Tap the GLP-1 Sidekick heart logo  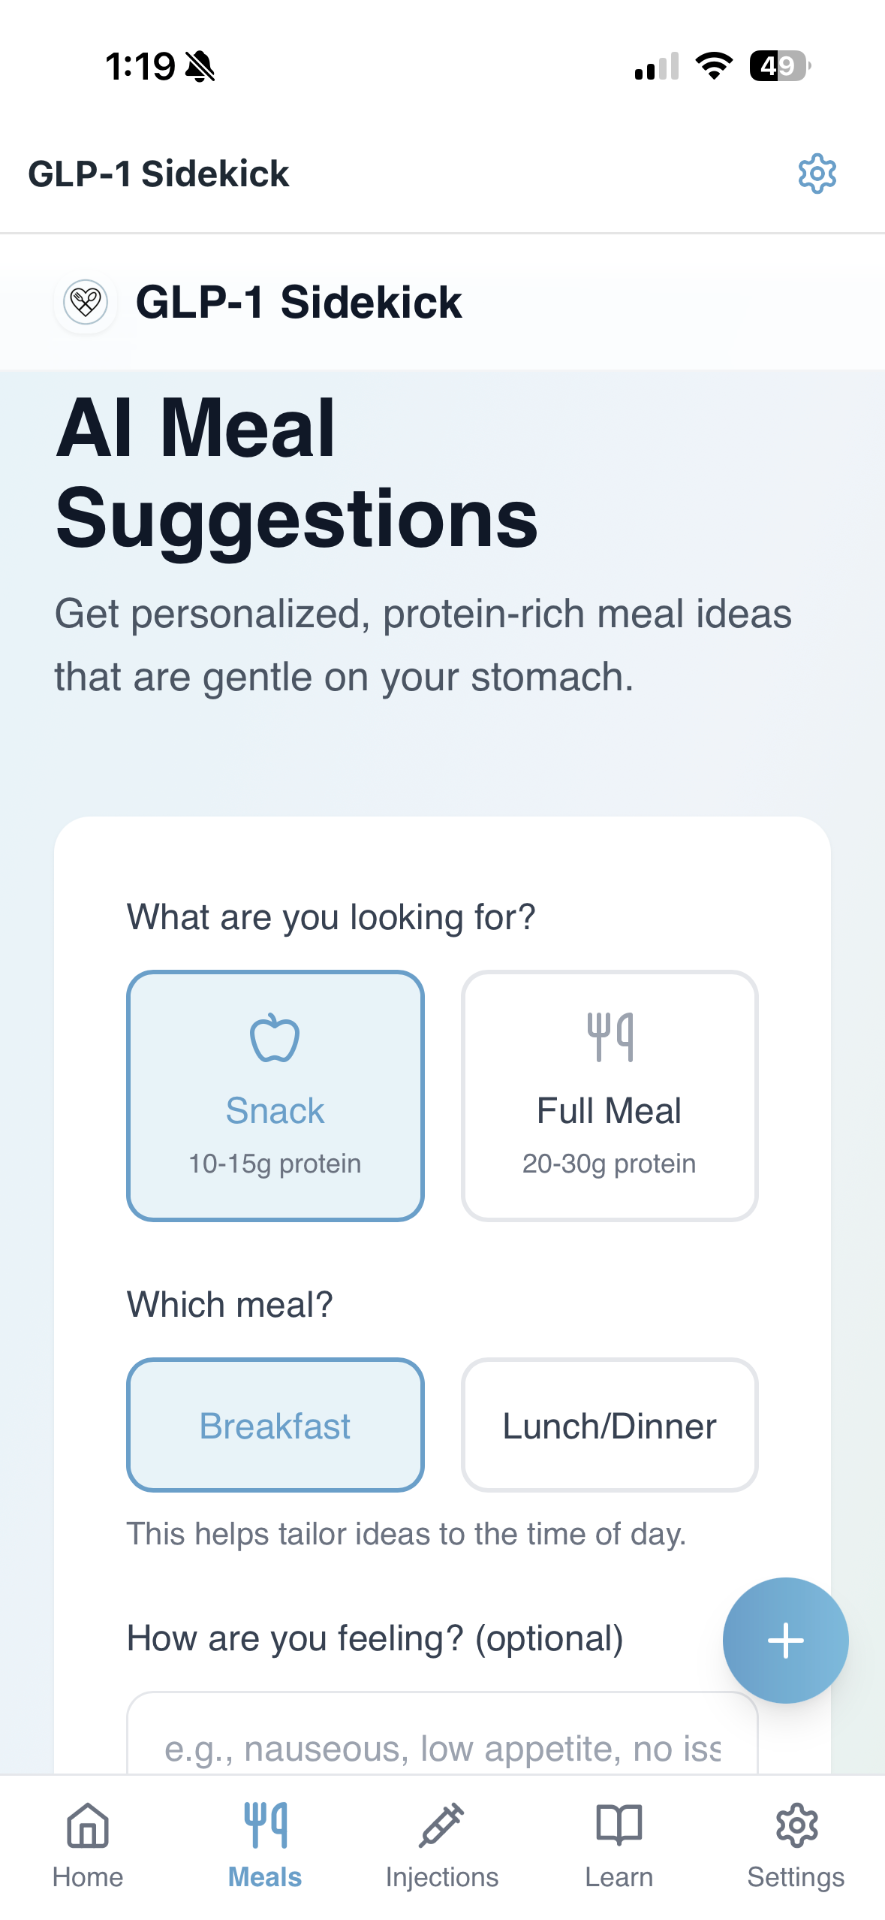click(86, 301)
